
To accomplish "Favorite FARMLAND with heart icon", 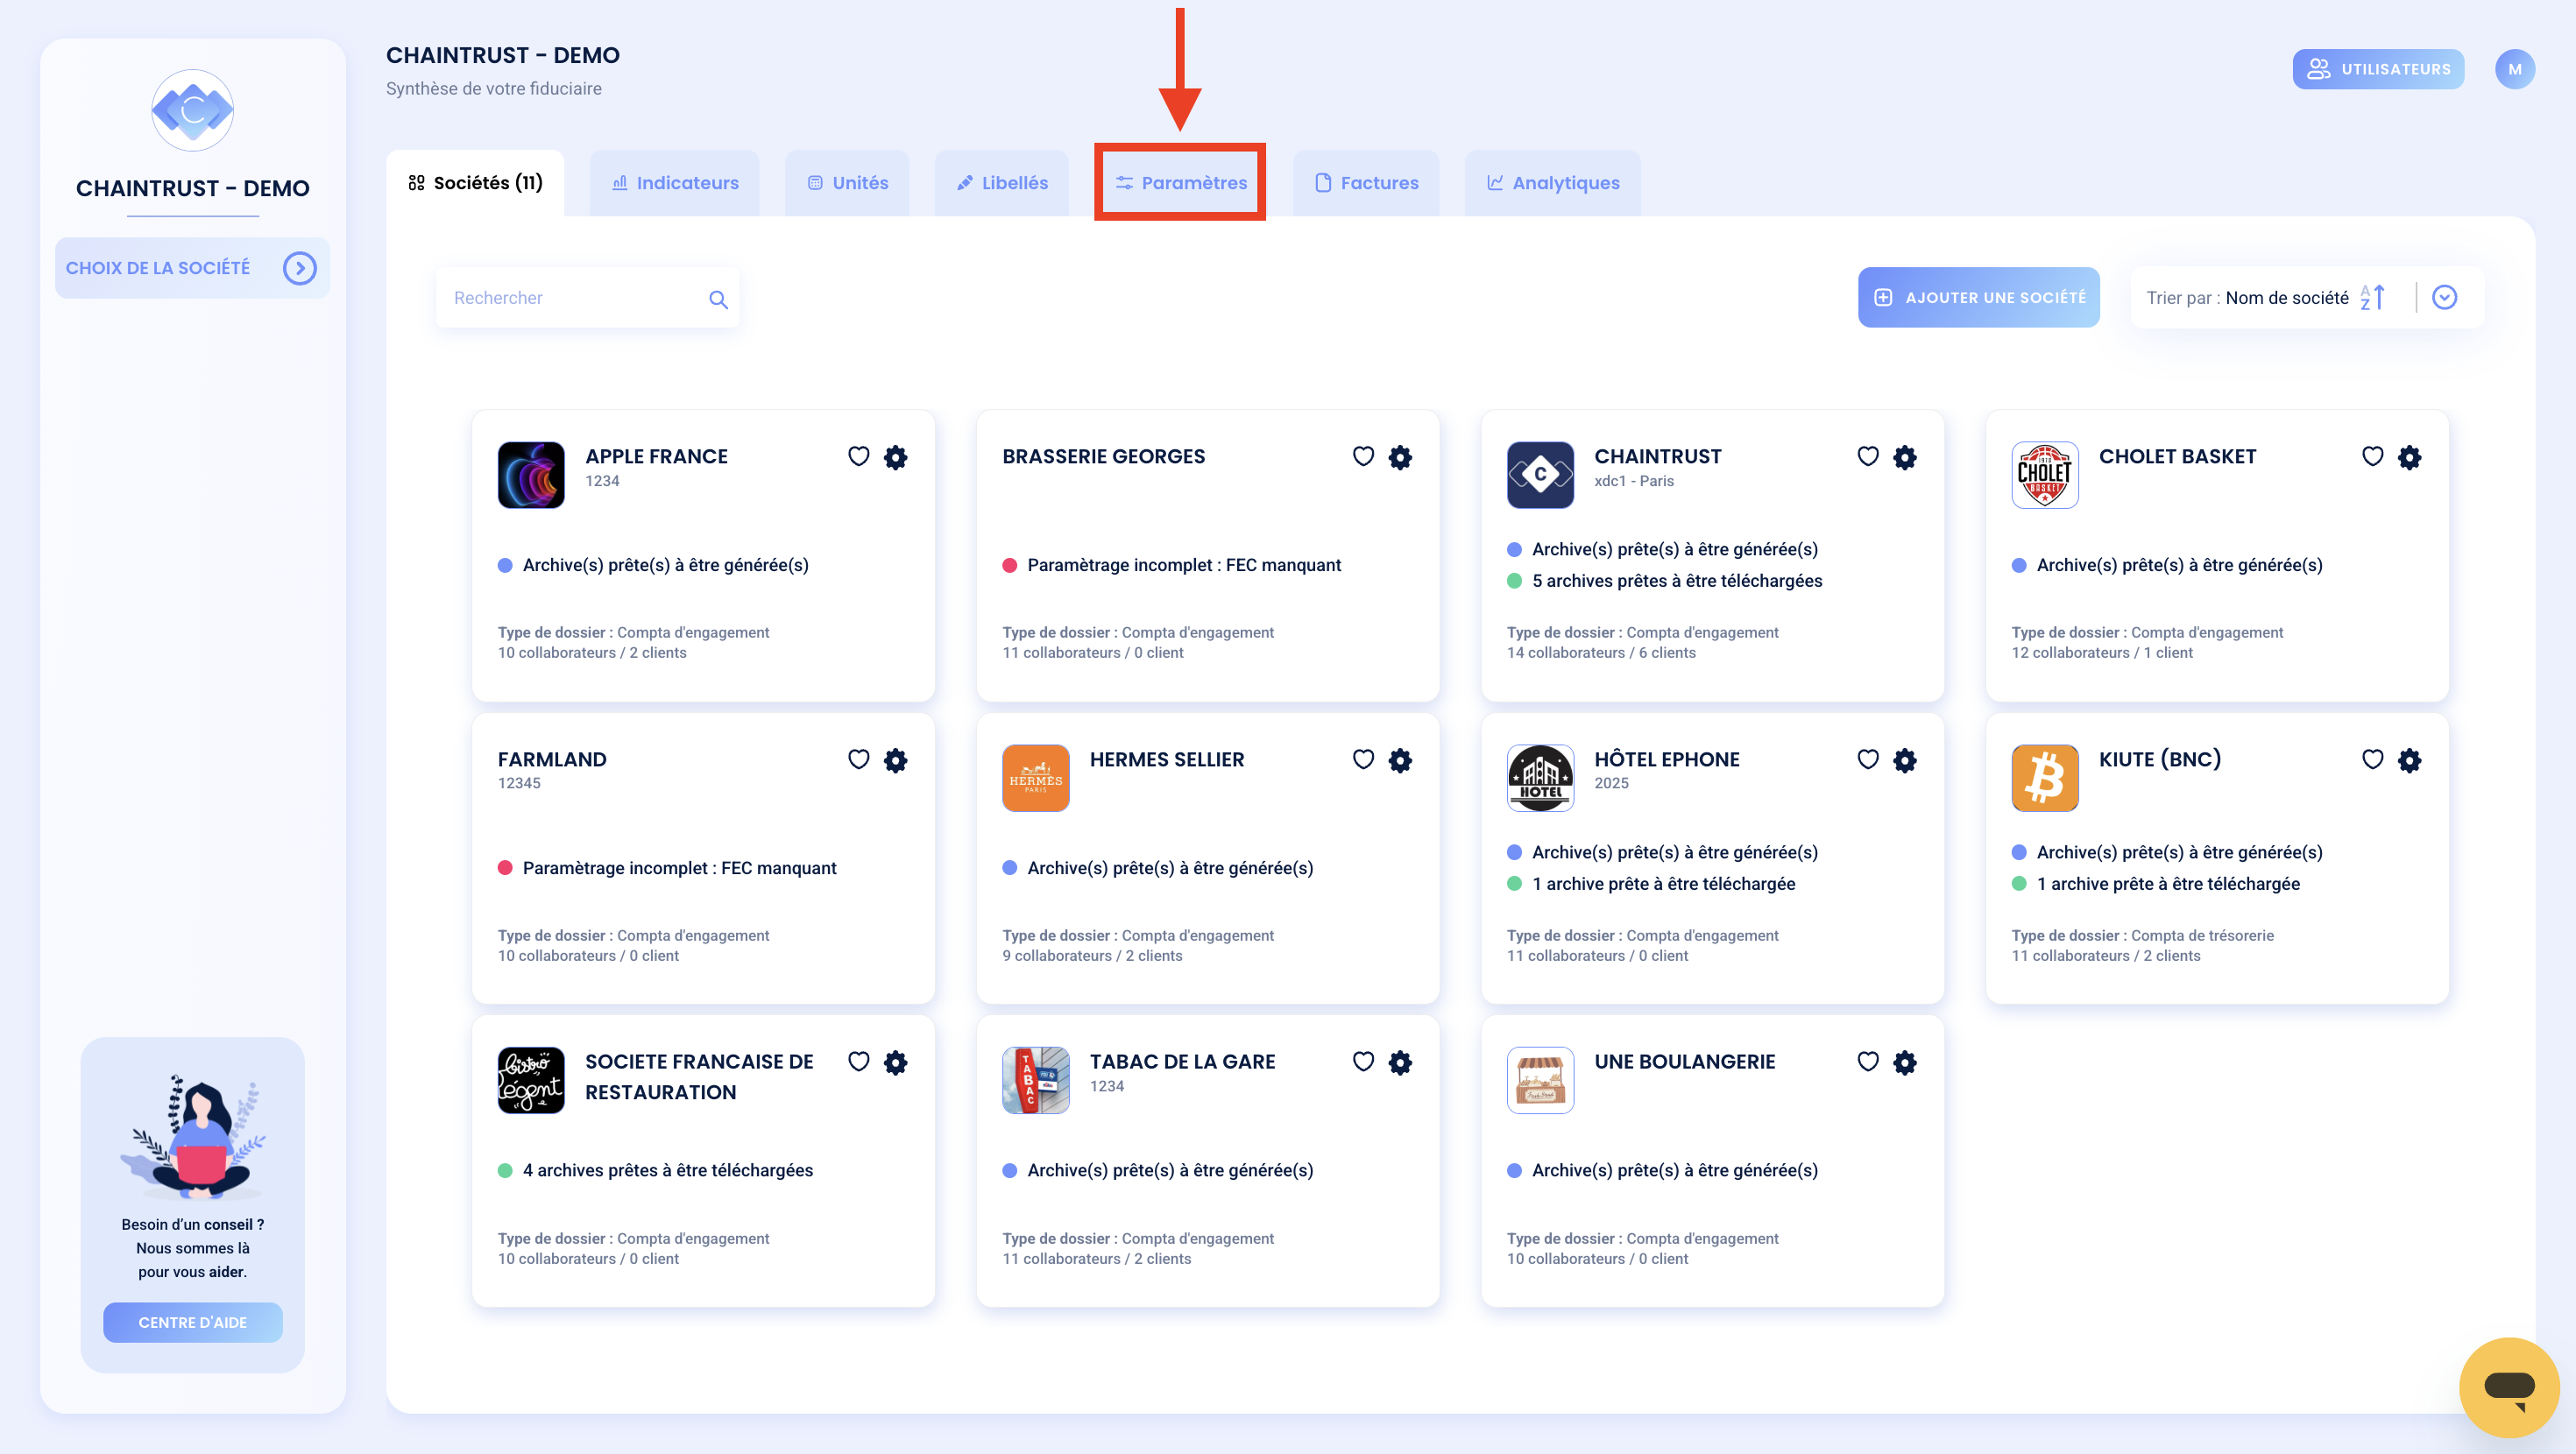I will (x=858, y=759).
